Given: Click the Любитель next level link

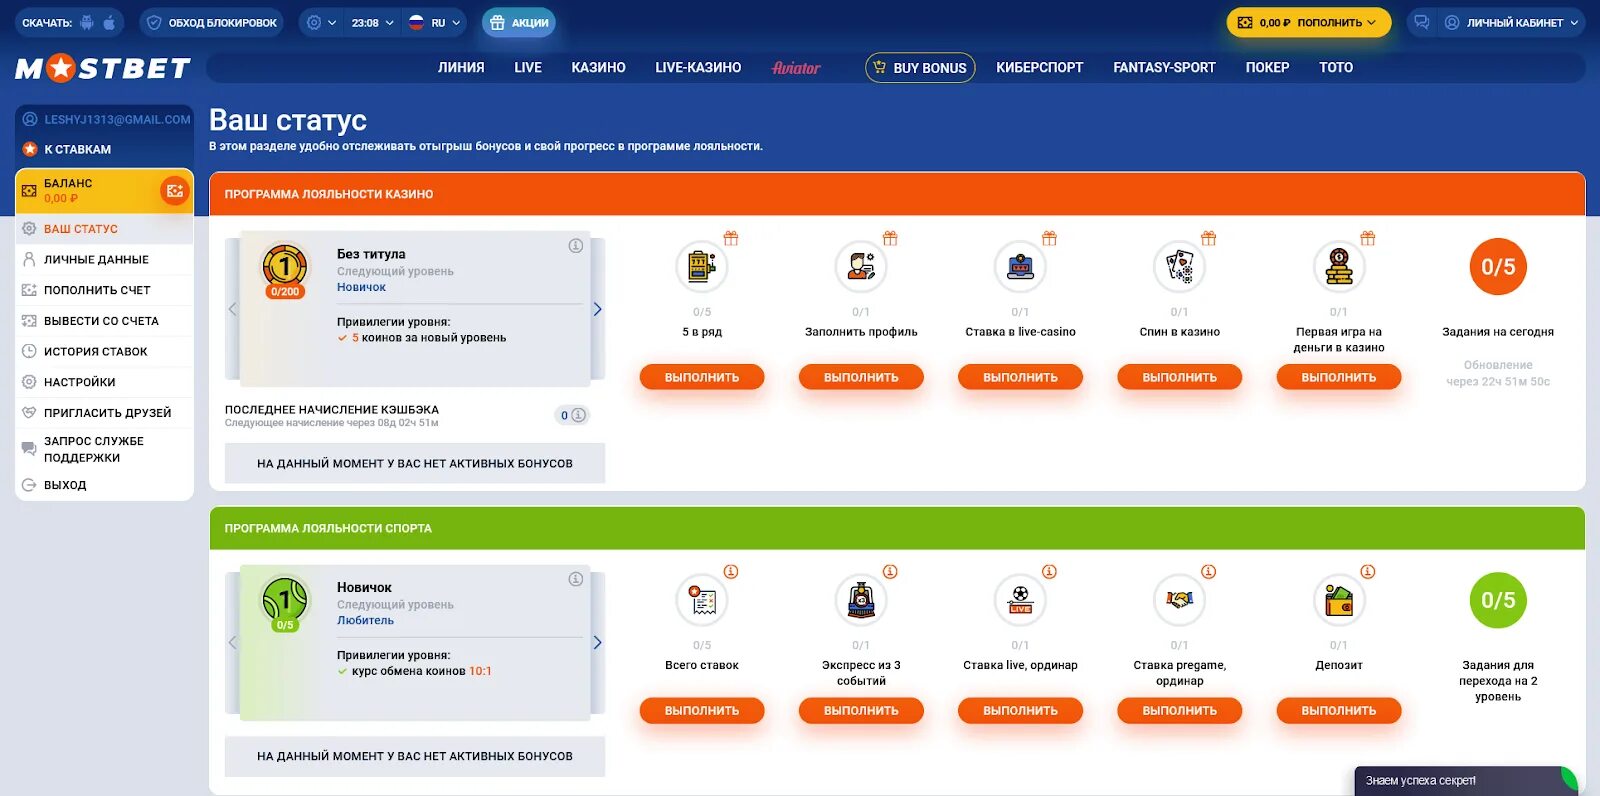Looking at the screenshot, I should [365, 620].
